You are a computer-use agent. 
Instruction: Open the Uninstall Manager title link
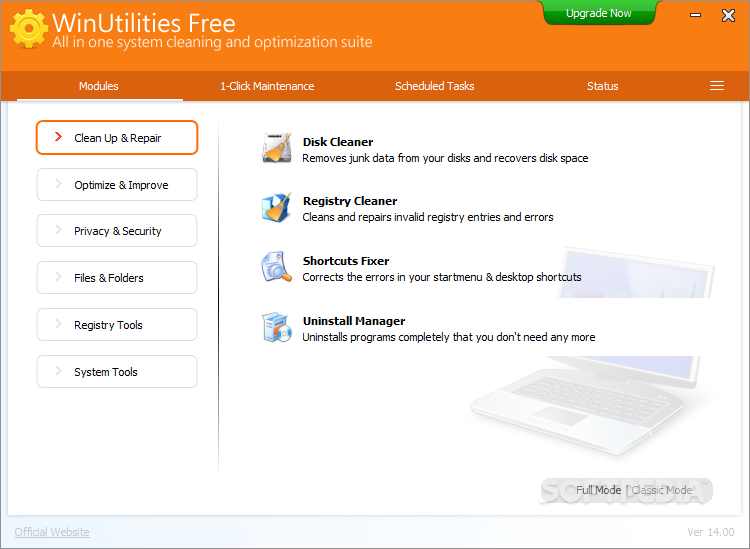[x=354, y=321]
